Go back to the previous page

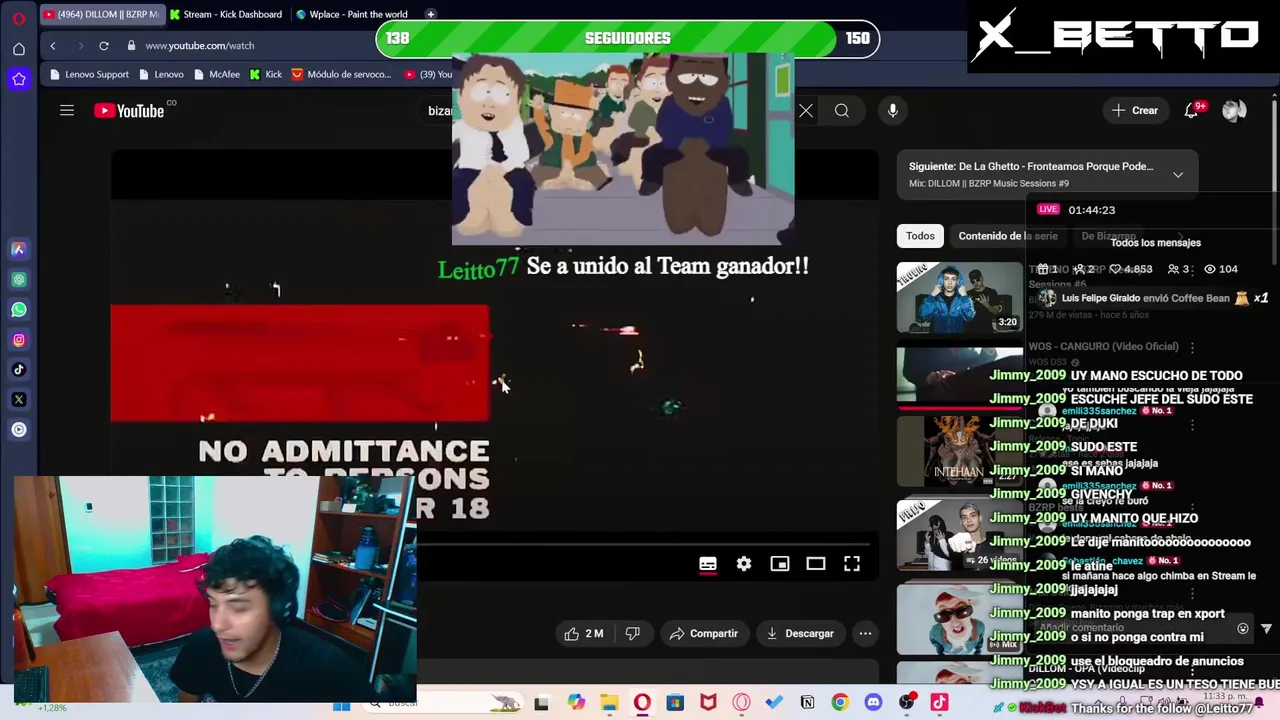coord(53,45)
